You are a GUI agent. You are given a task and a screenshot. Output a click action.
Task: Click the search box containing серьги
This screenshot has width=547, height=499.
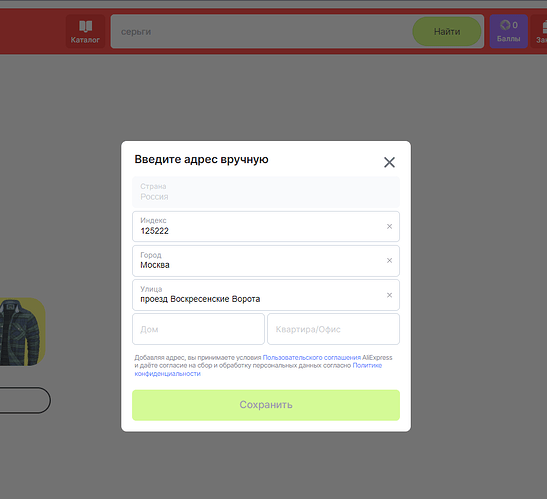[x=262, y=31]
